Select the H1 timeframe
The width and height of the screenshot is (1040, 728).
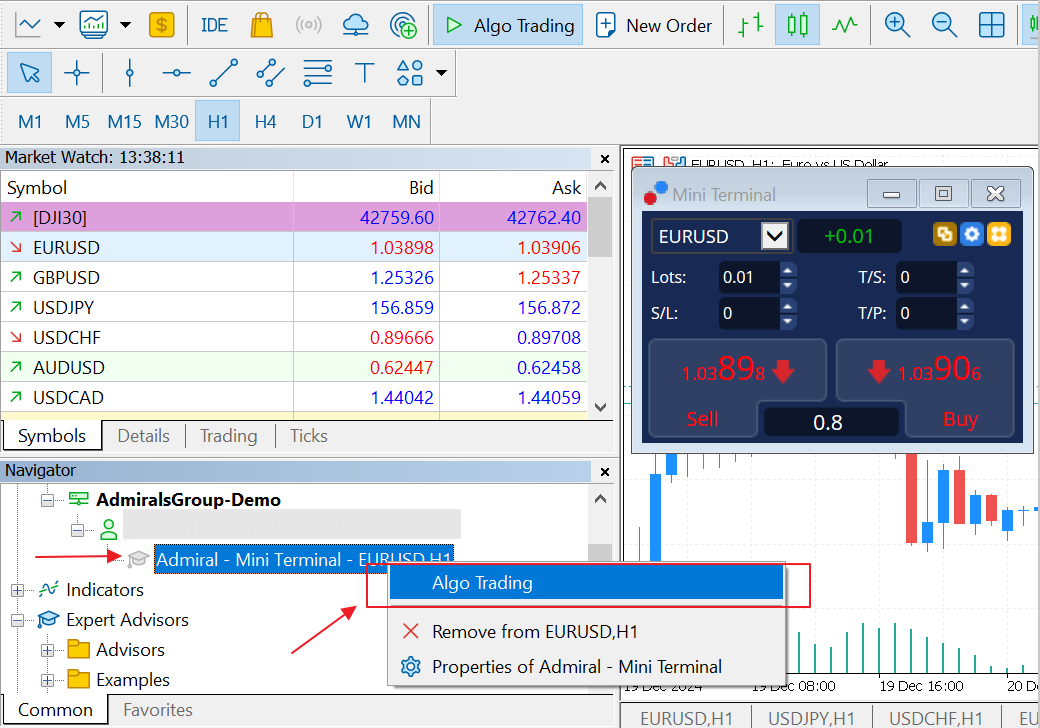click(x=218, y=121)
